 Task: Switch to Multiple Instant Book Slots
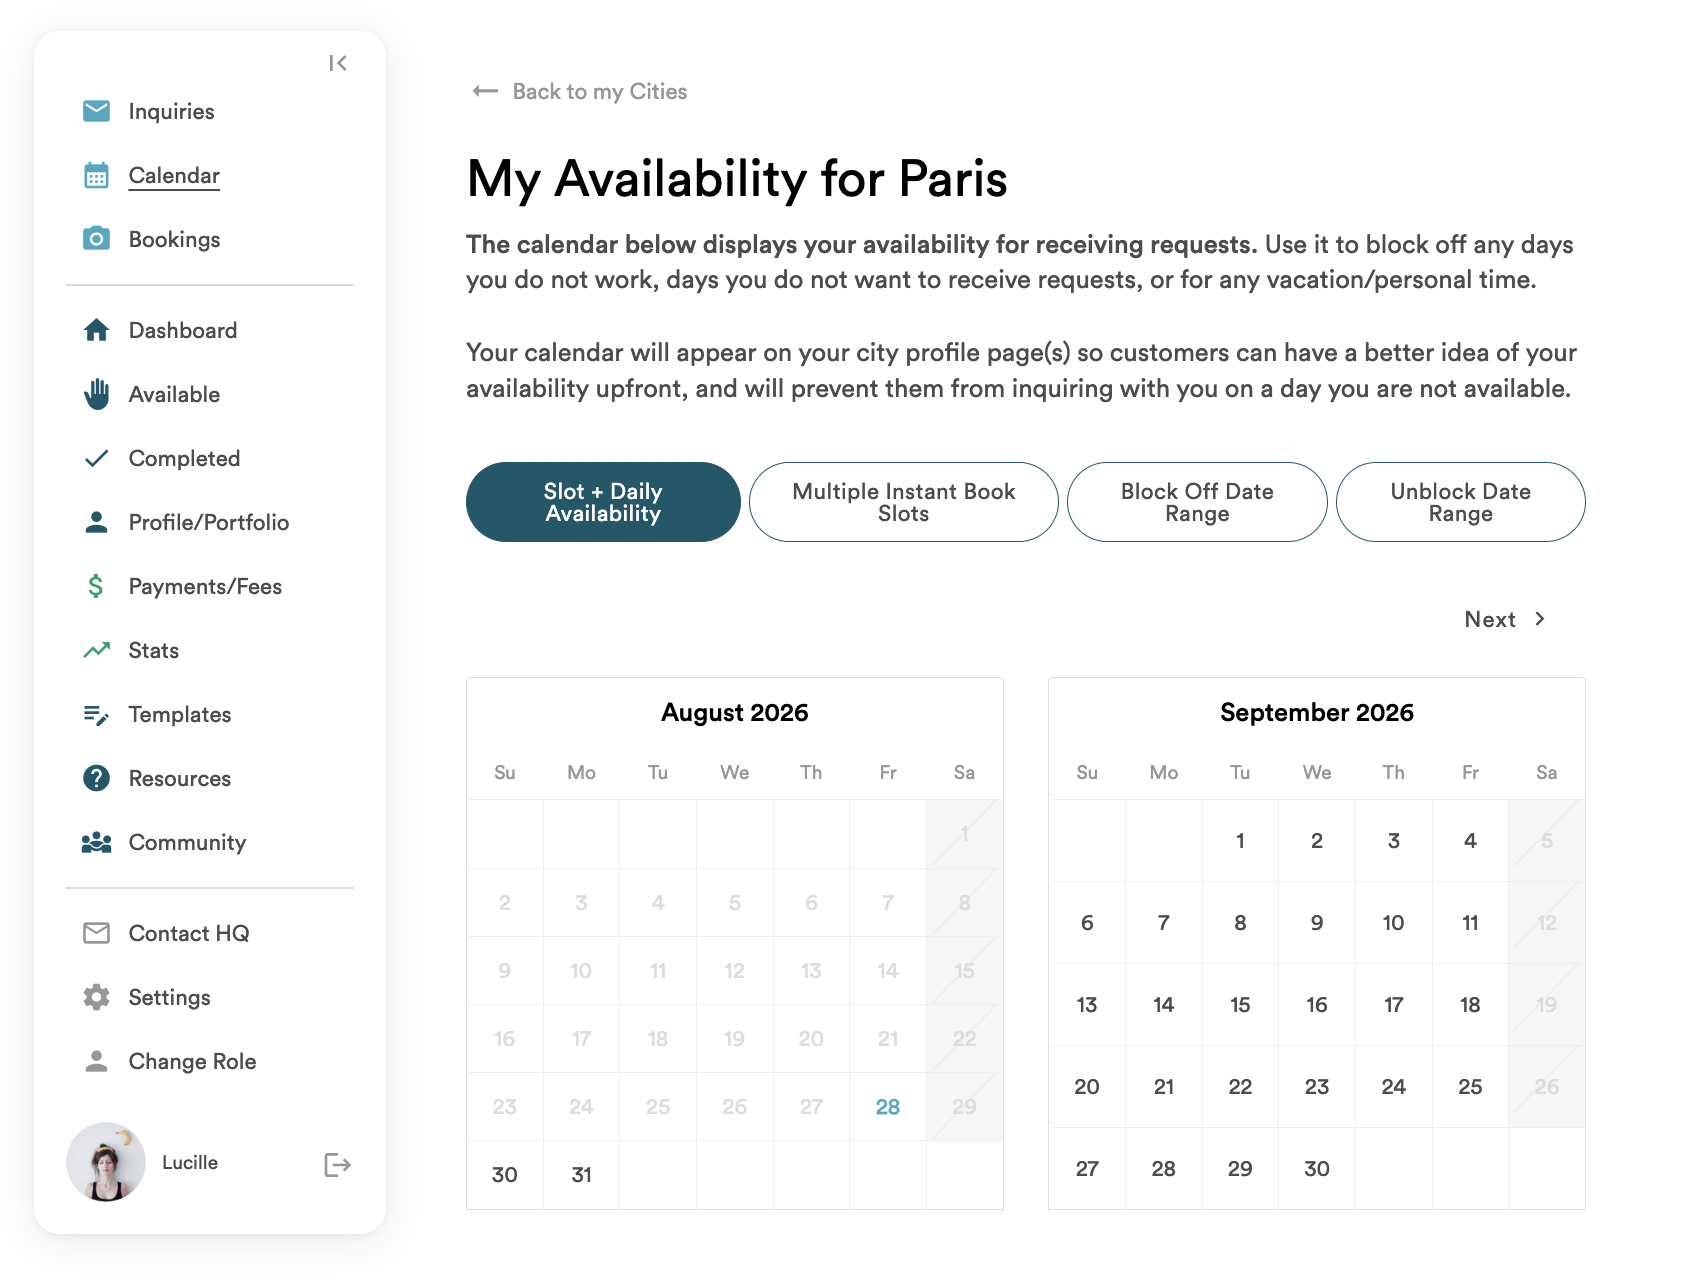903,502
